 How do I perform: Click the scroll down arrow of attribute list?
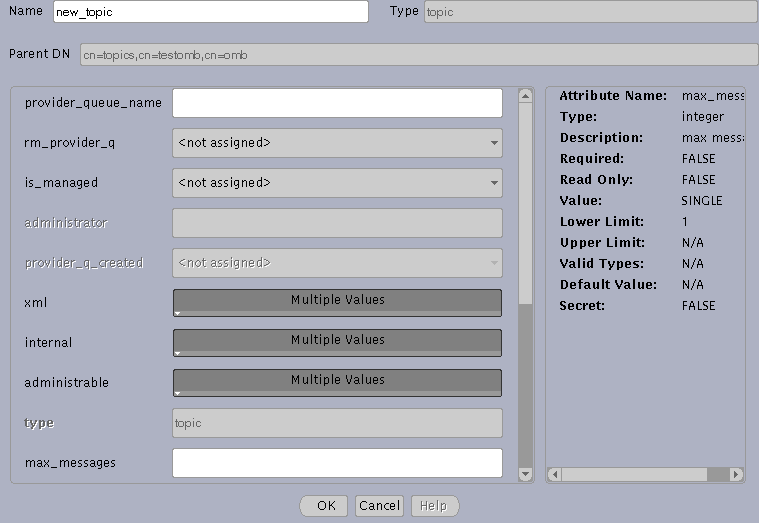[525, 474]
